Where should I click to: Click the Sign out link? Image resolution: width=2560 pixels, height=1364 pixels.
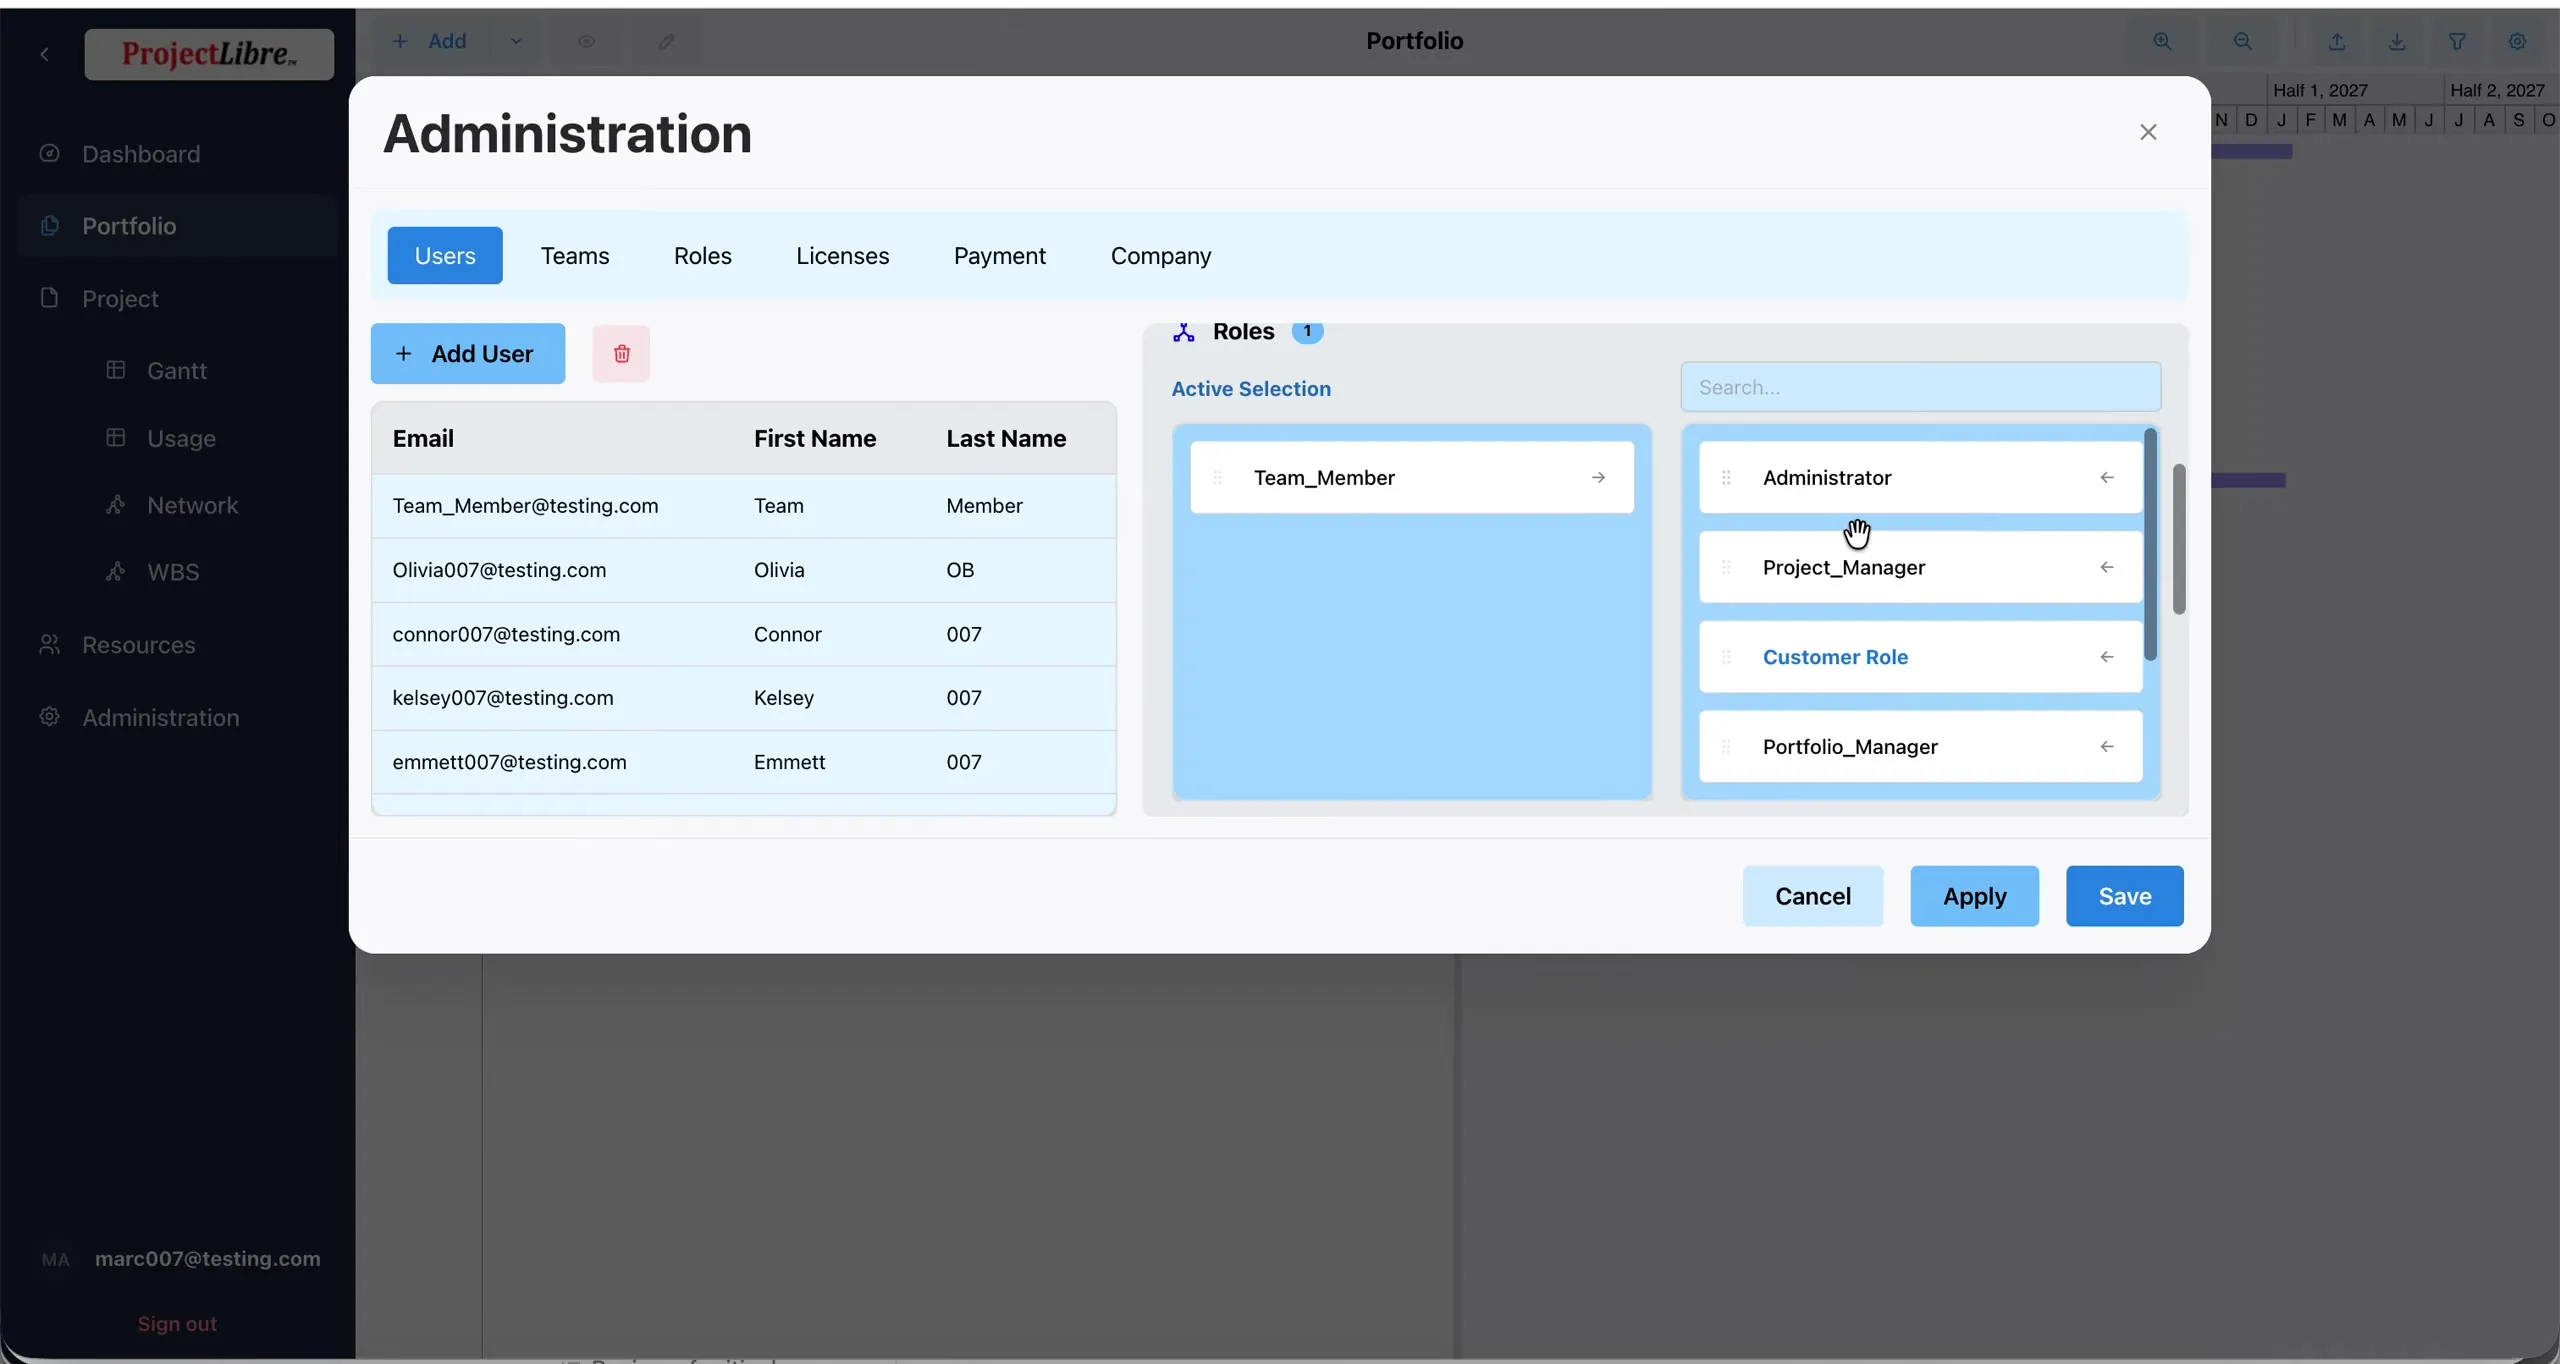(177, 1324)
